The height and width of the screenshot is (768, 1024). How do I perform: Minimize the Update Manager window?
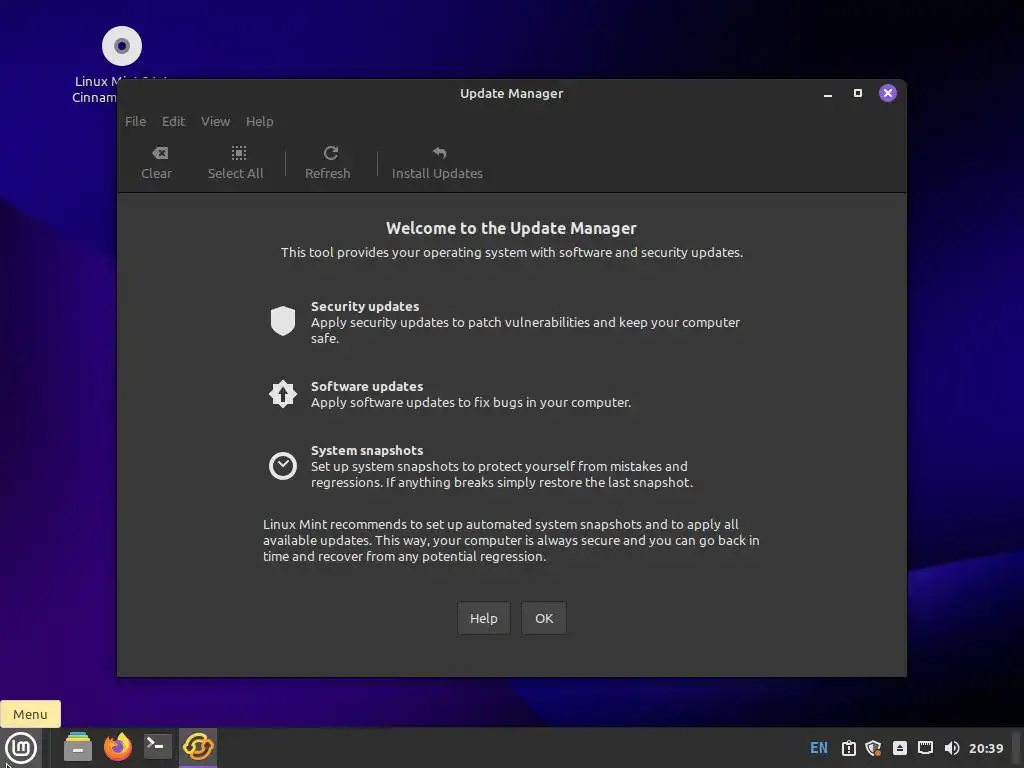pyautogui.click(x=827, y=93)
